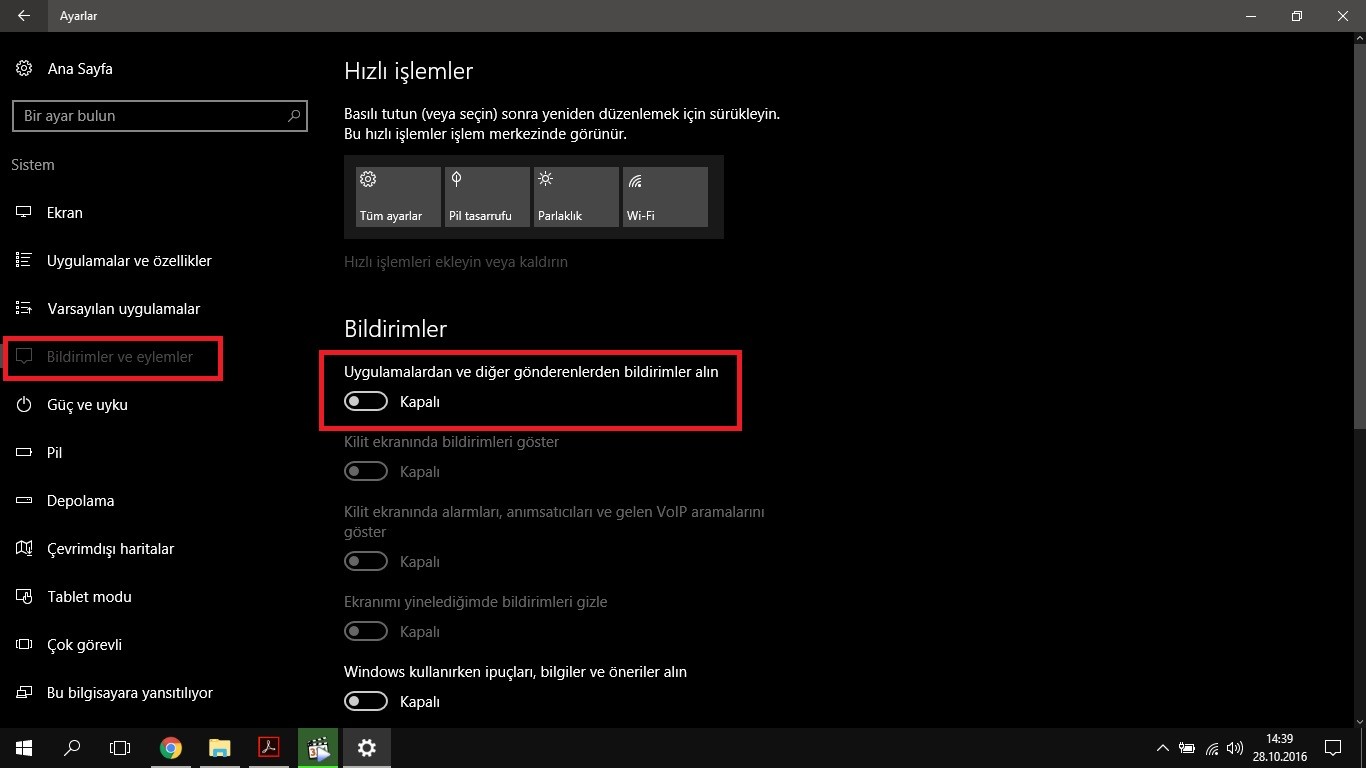The height and width of the screenshot is (768, 1366).
Task: Open taskbar search magnifier
Action: coord(72,748)
